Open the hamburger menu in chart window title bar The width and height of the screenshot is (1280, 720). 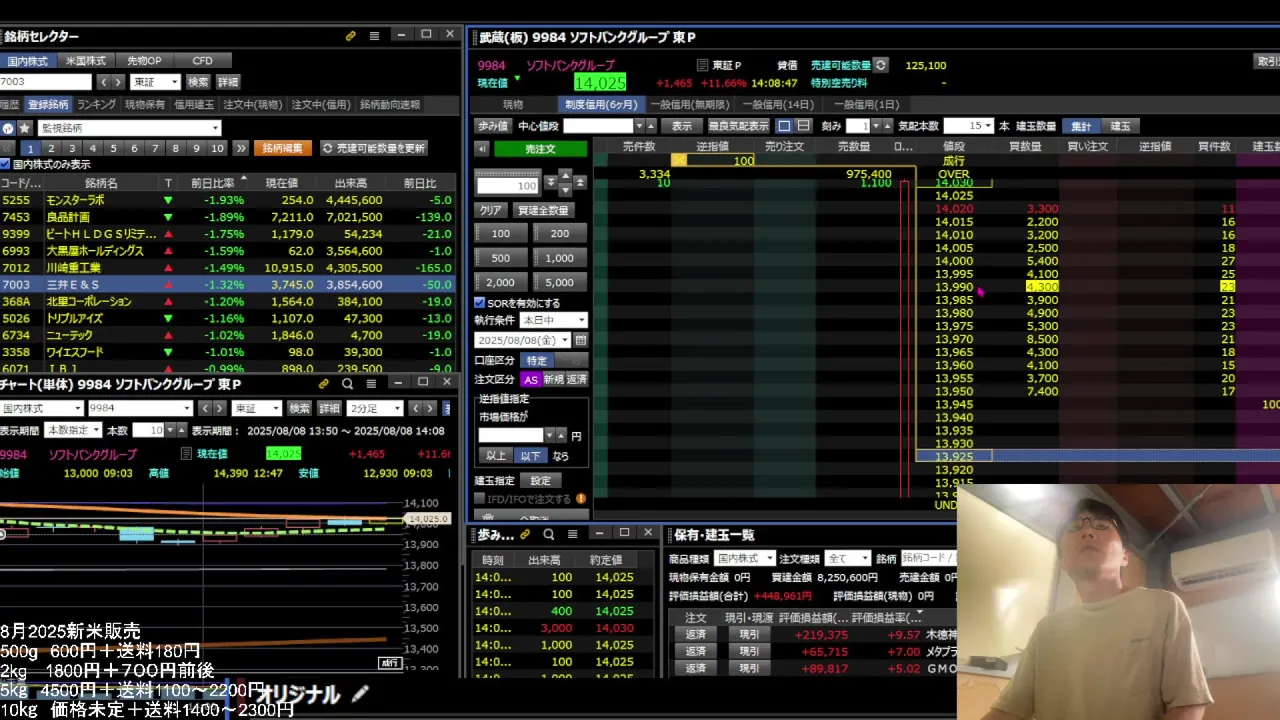pyautogui.click(x=371, y=383)
